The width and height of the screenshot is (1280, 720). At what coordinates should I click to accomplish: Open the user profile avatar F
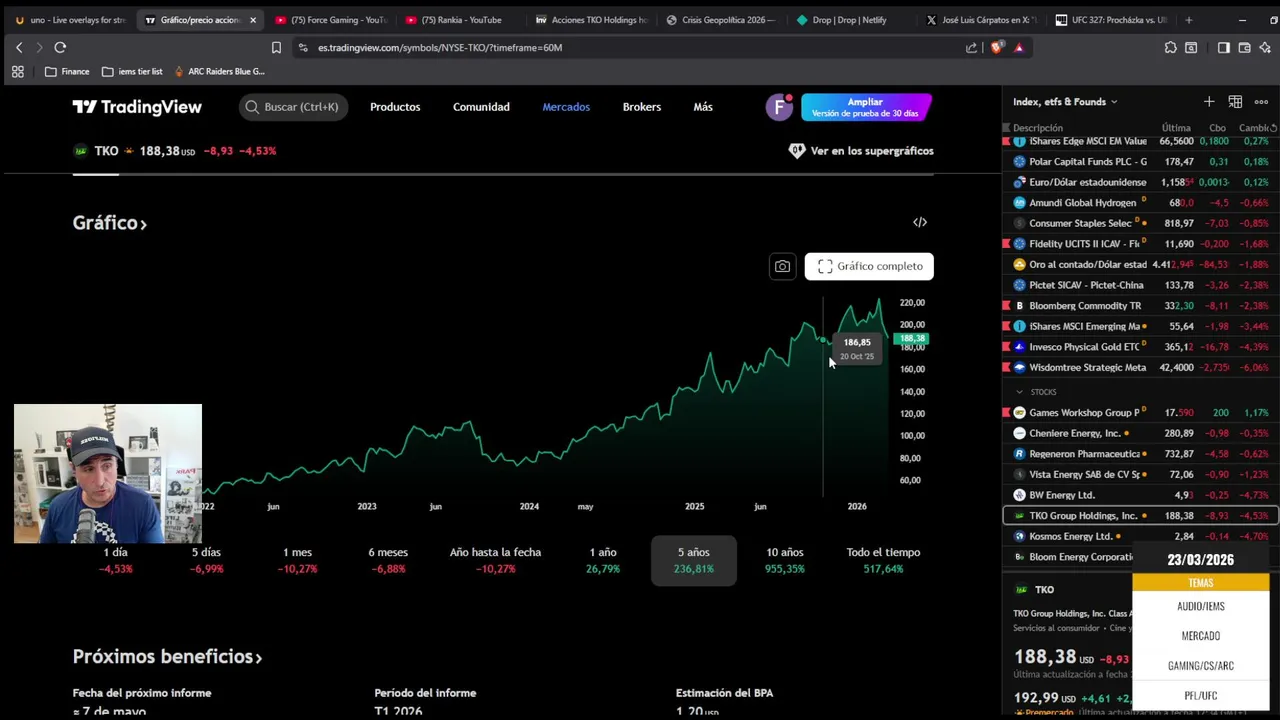(779, 107)
